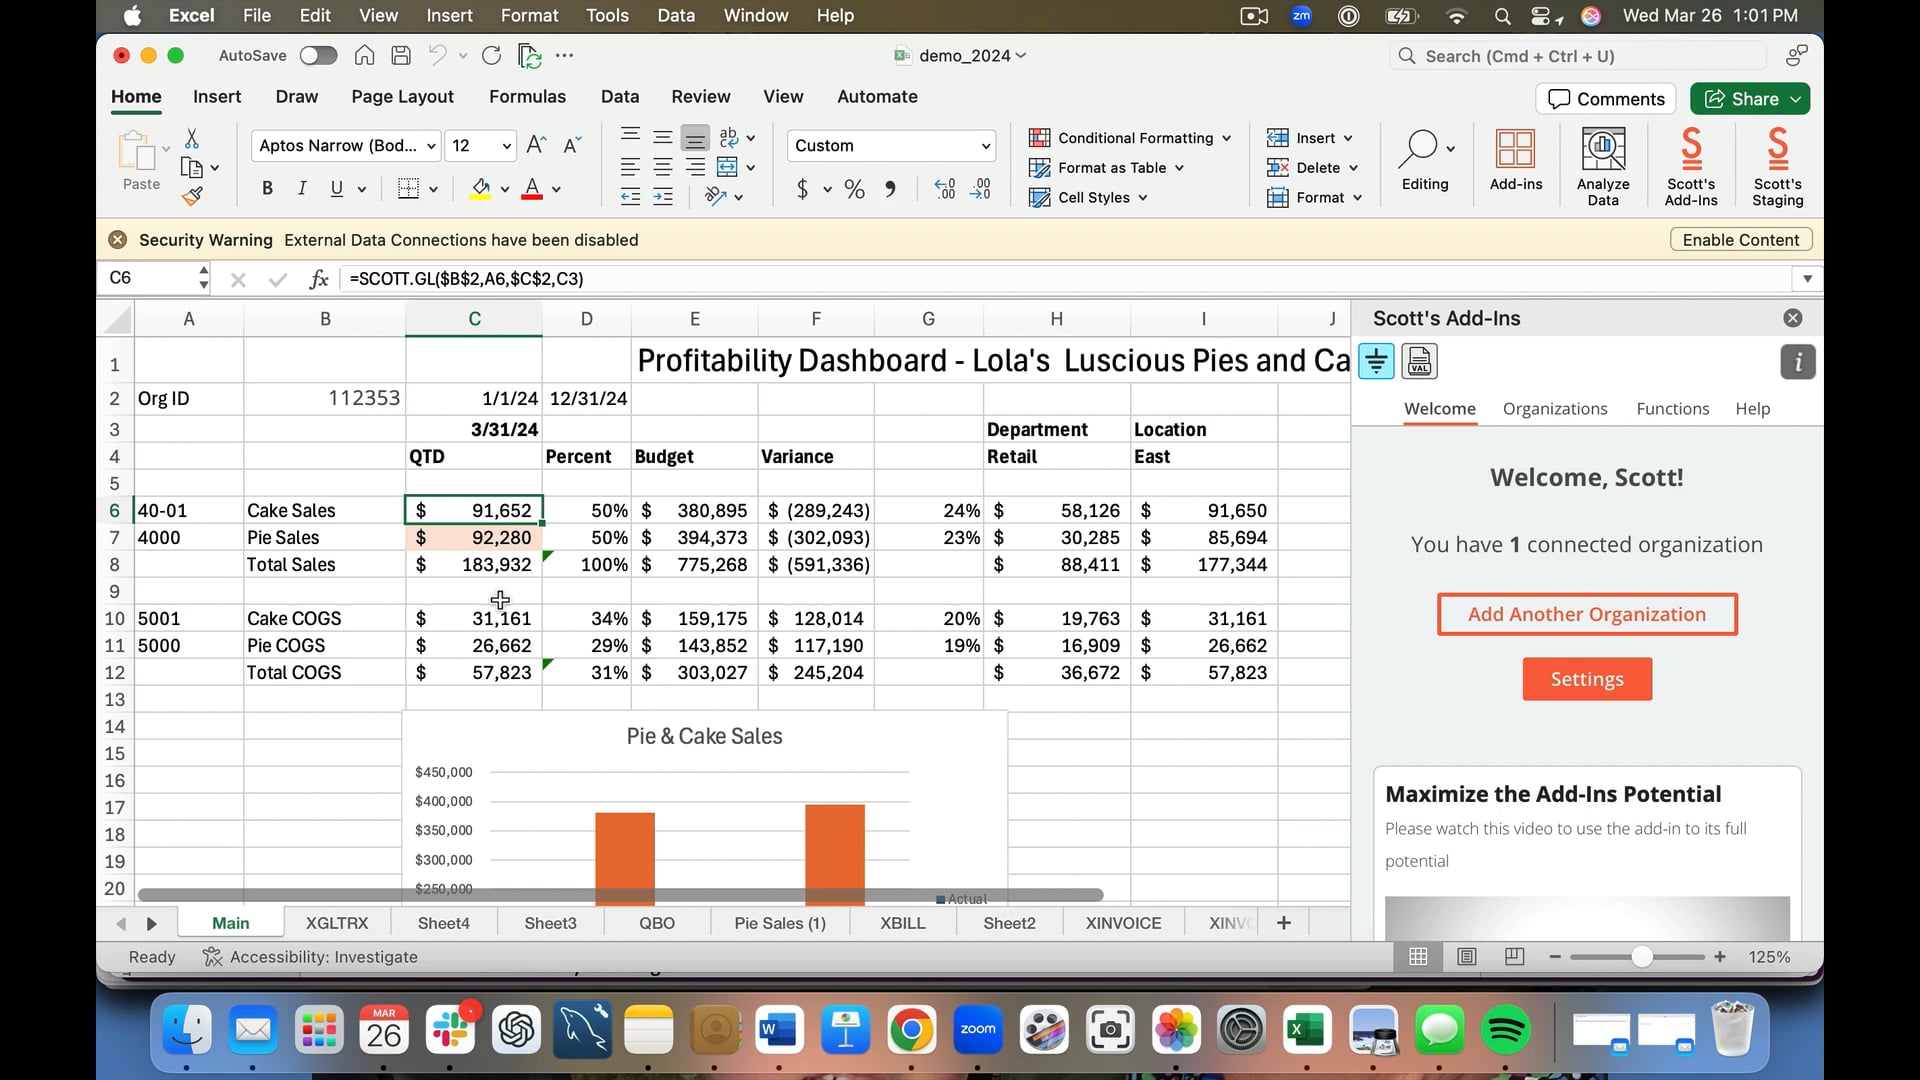Click the info icon in Scott's Add-Ins pane

tap(1797, 362)
